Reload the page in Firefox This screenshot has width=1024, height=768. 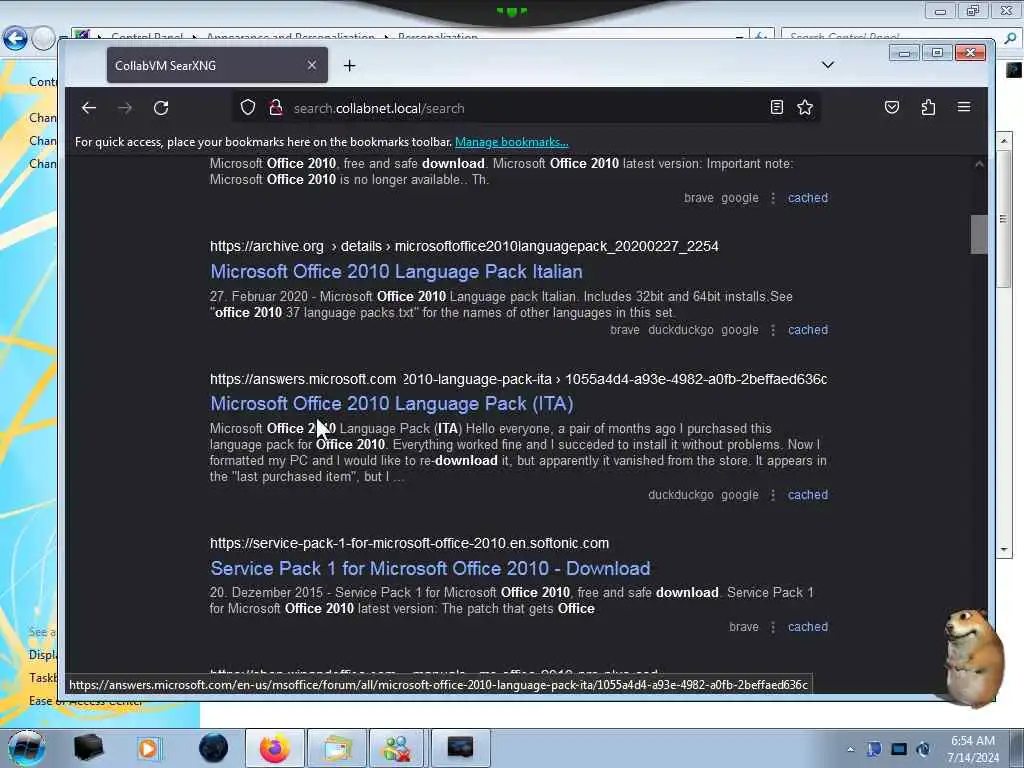[x=161, y=108]
